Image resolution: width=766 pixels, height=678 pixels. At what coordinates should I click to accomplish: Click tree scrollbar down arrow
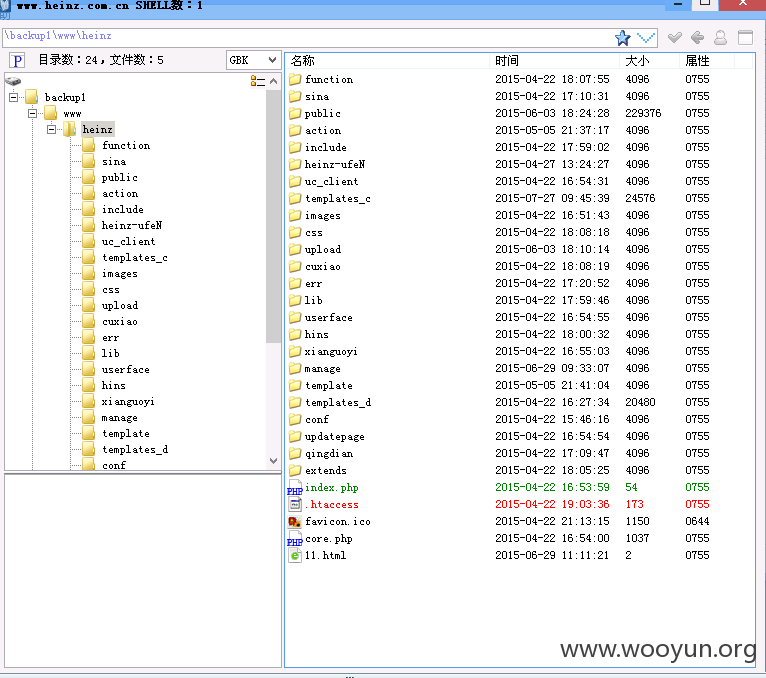(x=274, y=461)
